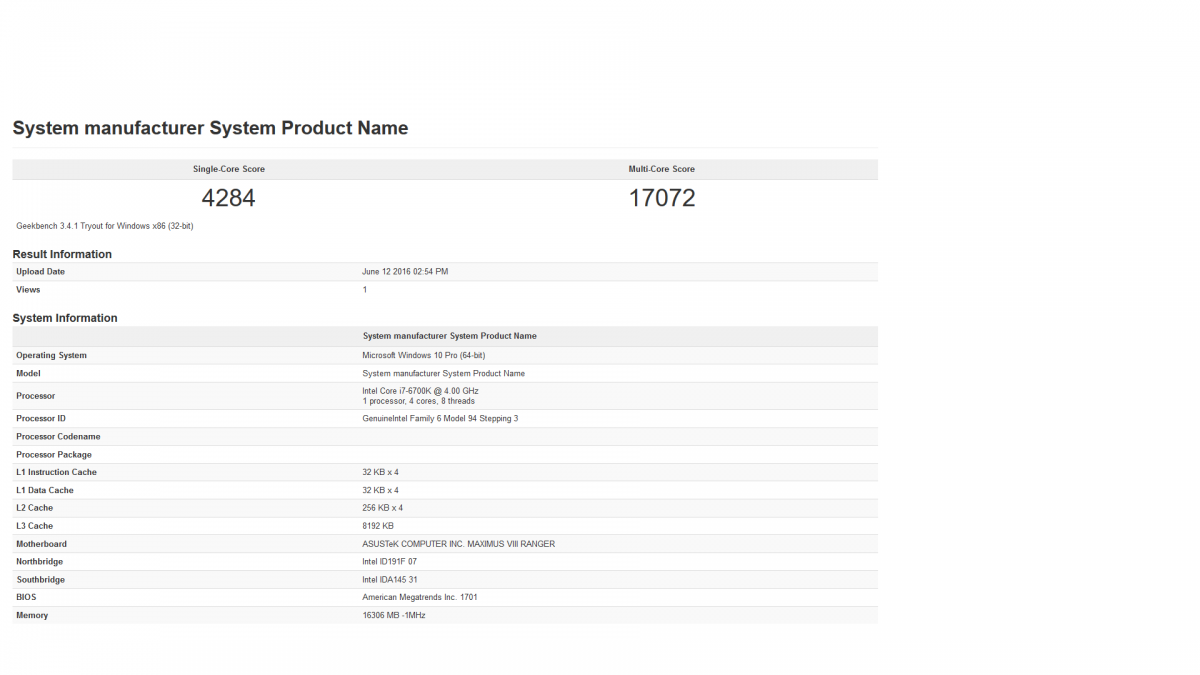Select the single-core score value 4284

point(229,198)
